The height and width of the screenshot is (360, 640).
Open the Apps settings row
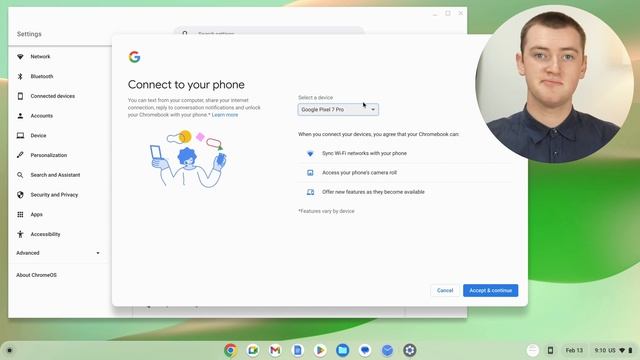pyautogui.click(x=36, y=215)
